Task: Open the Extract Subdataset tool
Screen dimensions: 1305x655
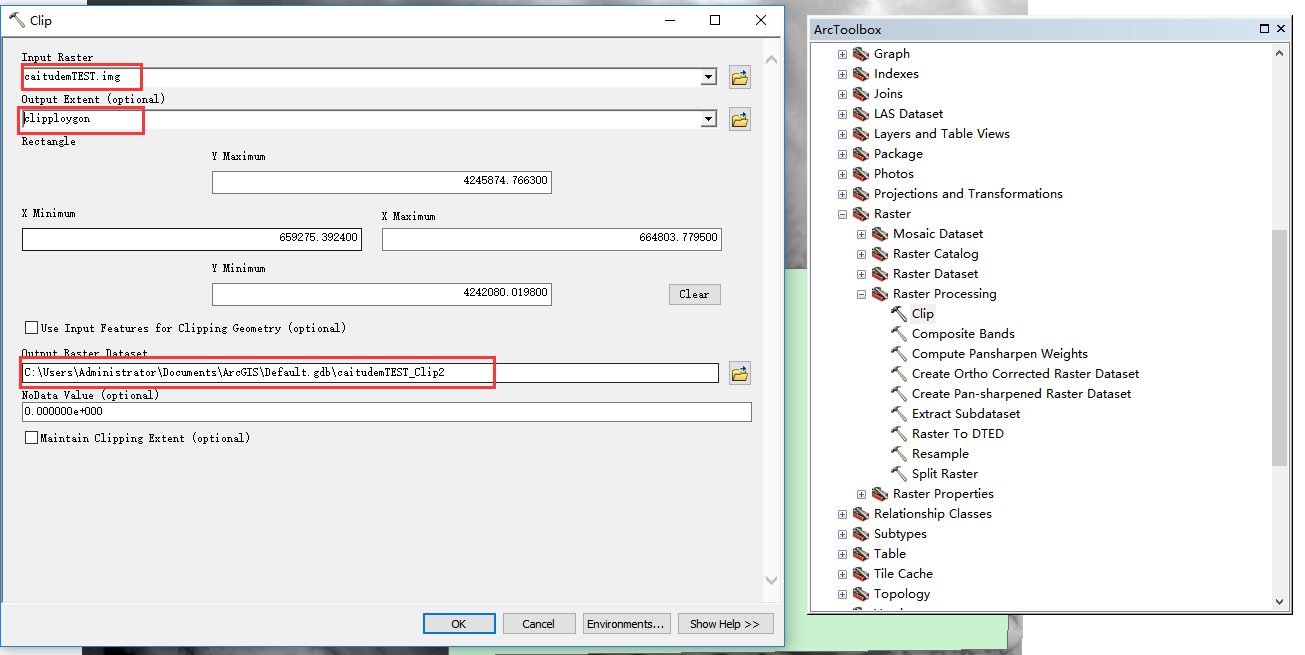Action: (966, 414)
